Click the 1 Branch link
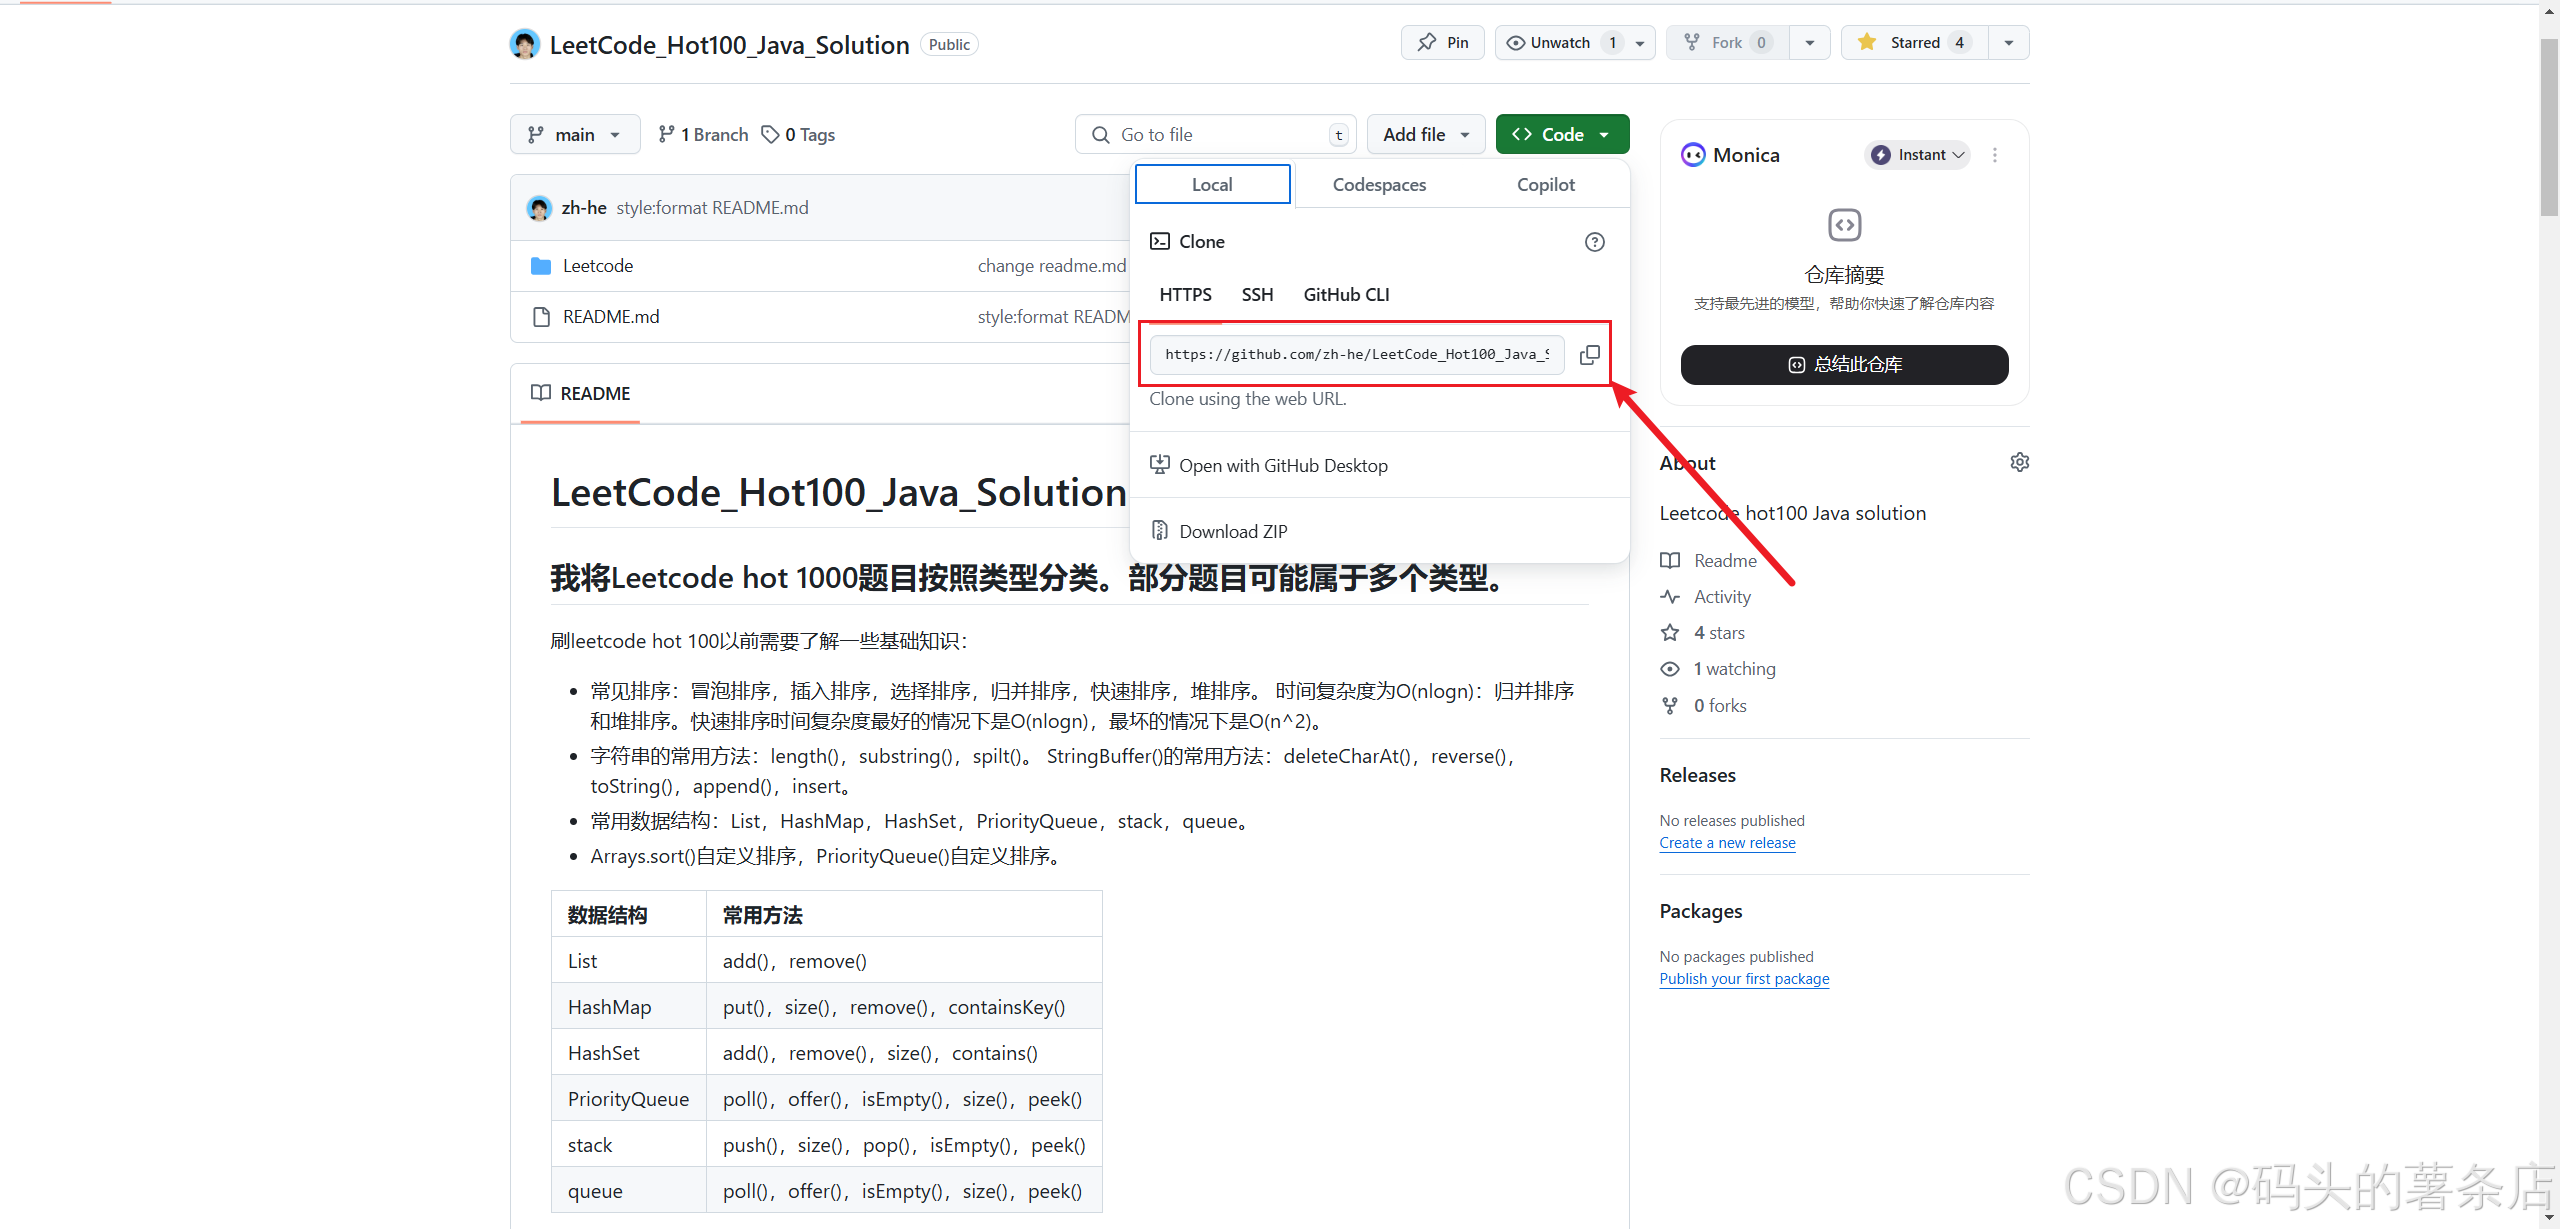Screen dimensions: 2560x1229 pyautogui.click(x=703, y=135)
